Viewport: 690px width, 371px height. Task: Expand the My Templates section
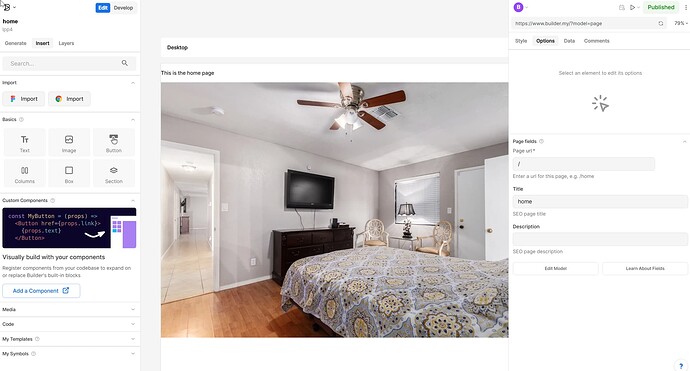pos(133,339)
